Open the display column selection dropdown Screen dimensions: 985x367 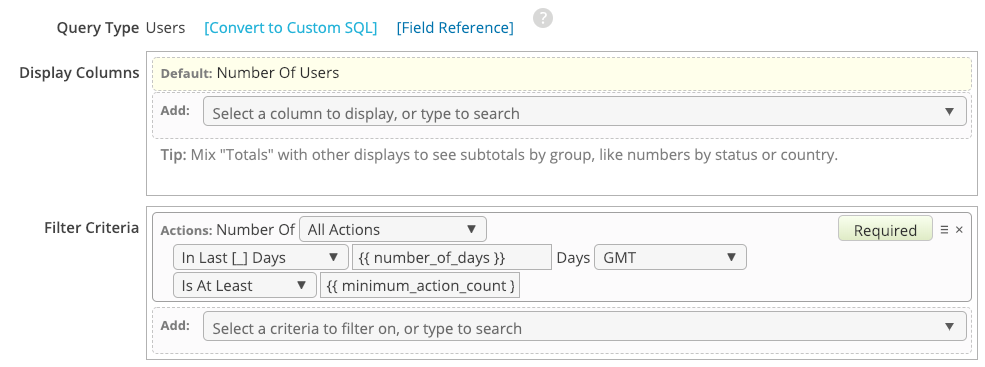click(x=584, y=112)
